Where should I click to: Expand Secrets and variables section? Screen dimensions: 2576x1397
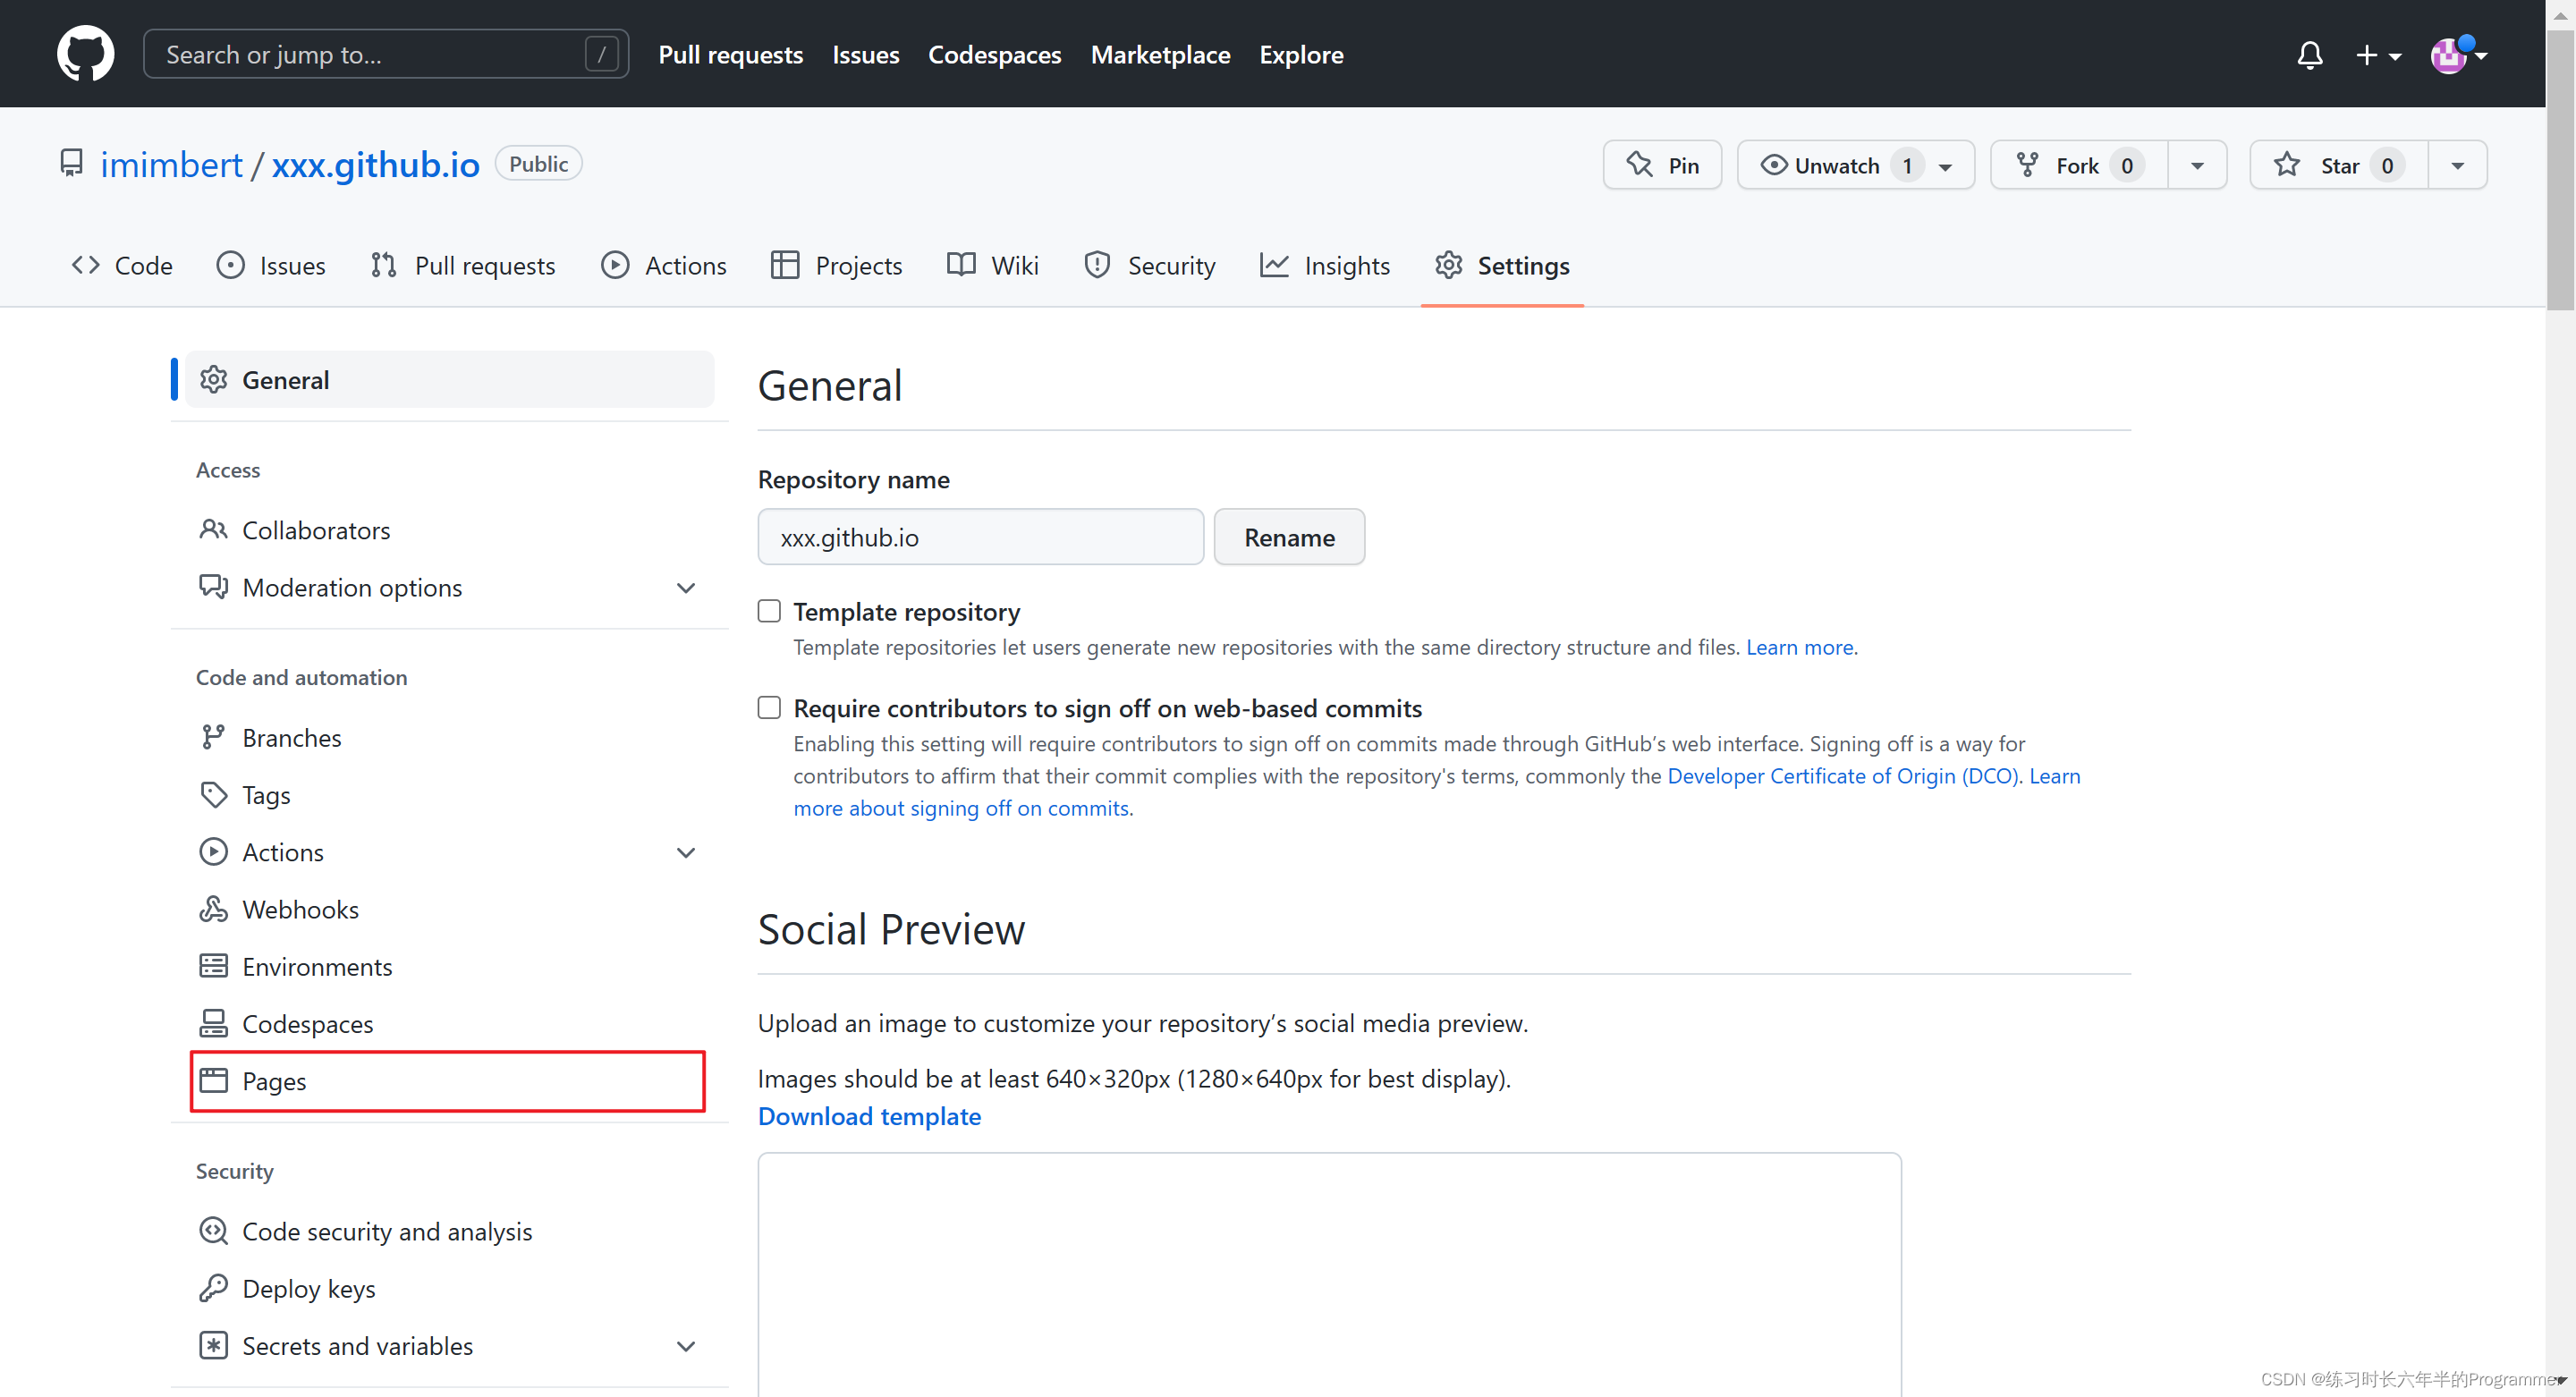(685, 1346)
